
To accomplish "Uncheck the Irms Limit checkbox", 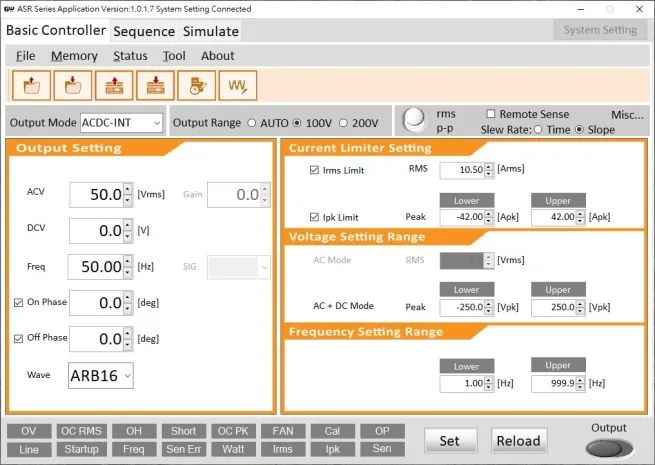I will [314, 170].
